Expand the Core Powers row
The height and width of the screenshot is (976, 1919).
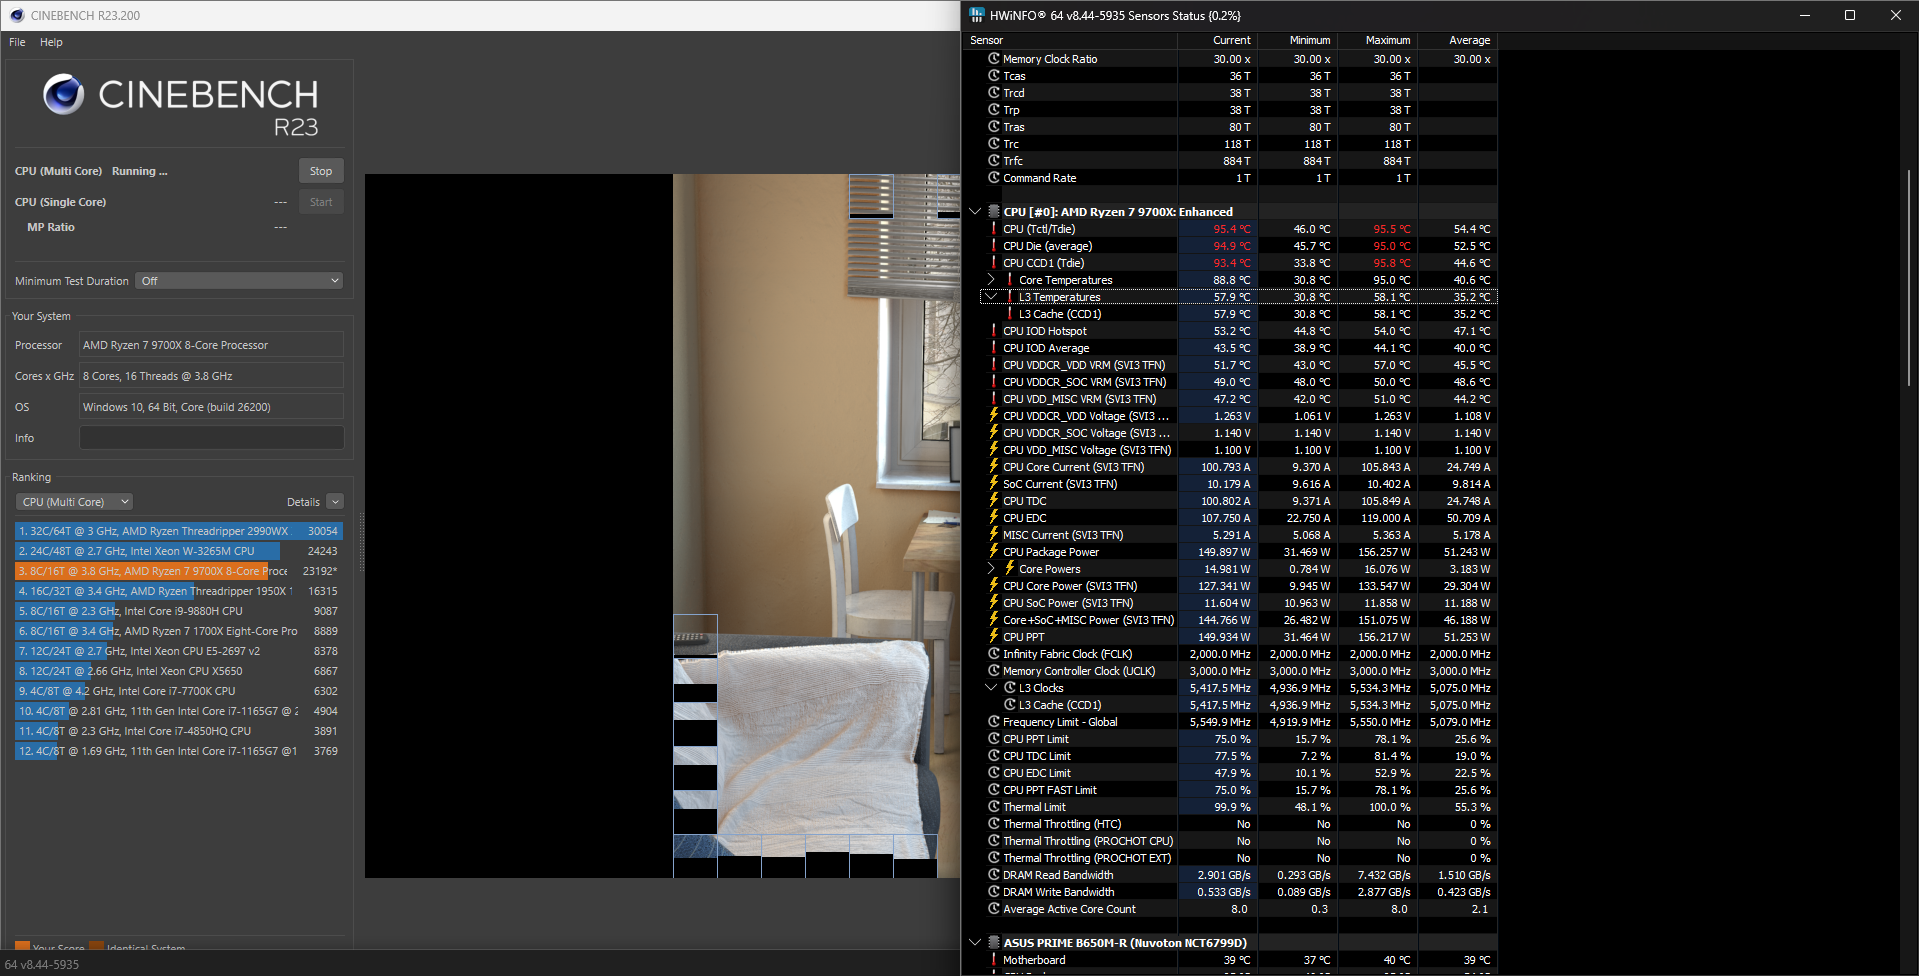click(991, 569)
